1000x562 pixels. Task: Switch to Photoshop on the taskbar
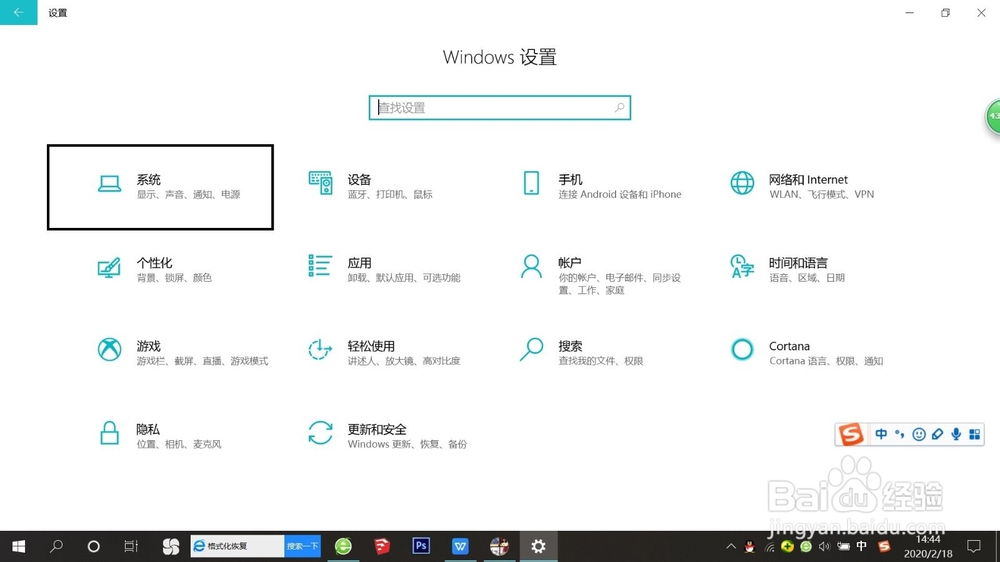[x=421, y=546]
